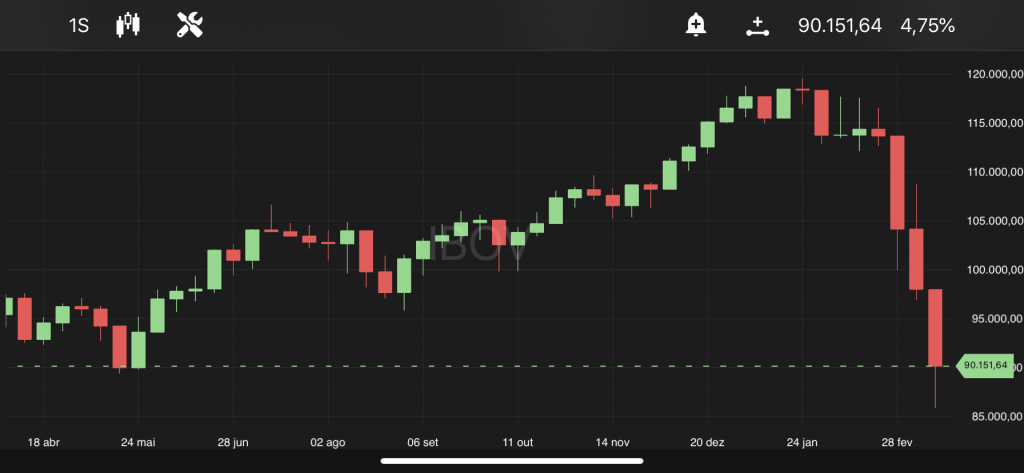
Task: Open the 1S timeframe selector
Action: coord(78,26)
